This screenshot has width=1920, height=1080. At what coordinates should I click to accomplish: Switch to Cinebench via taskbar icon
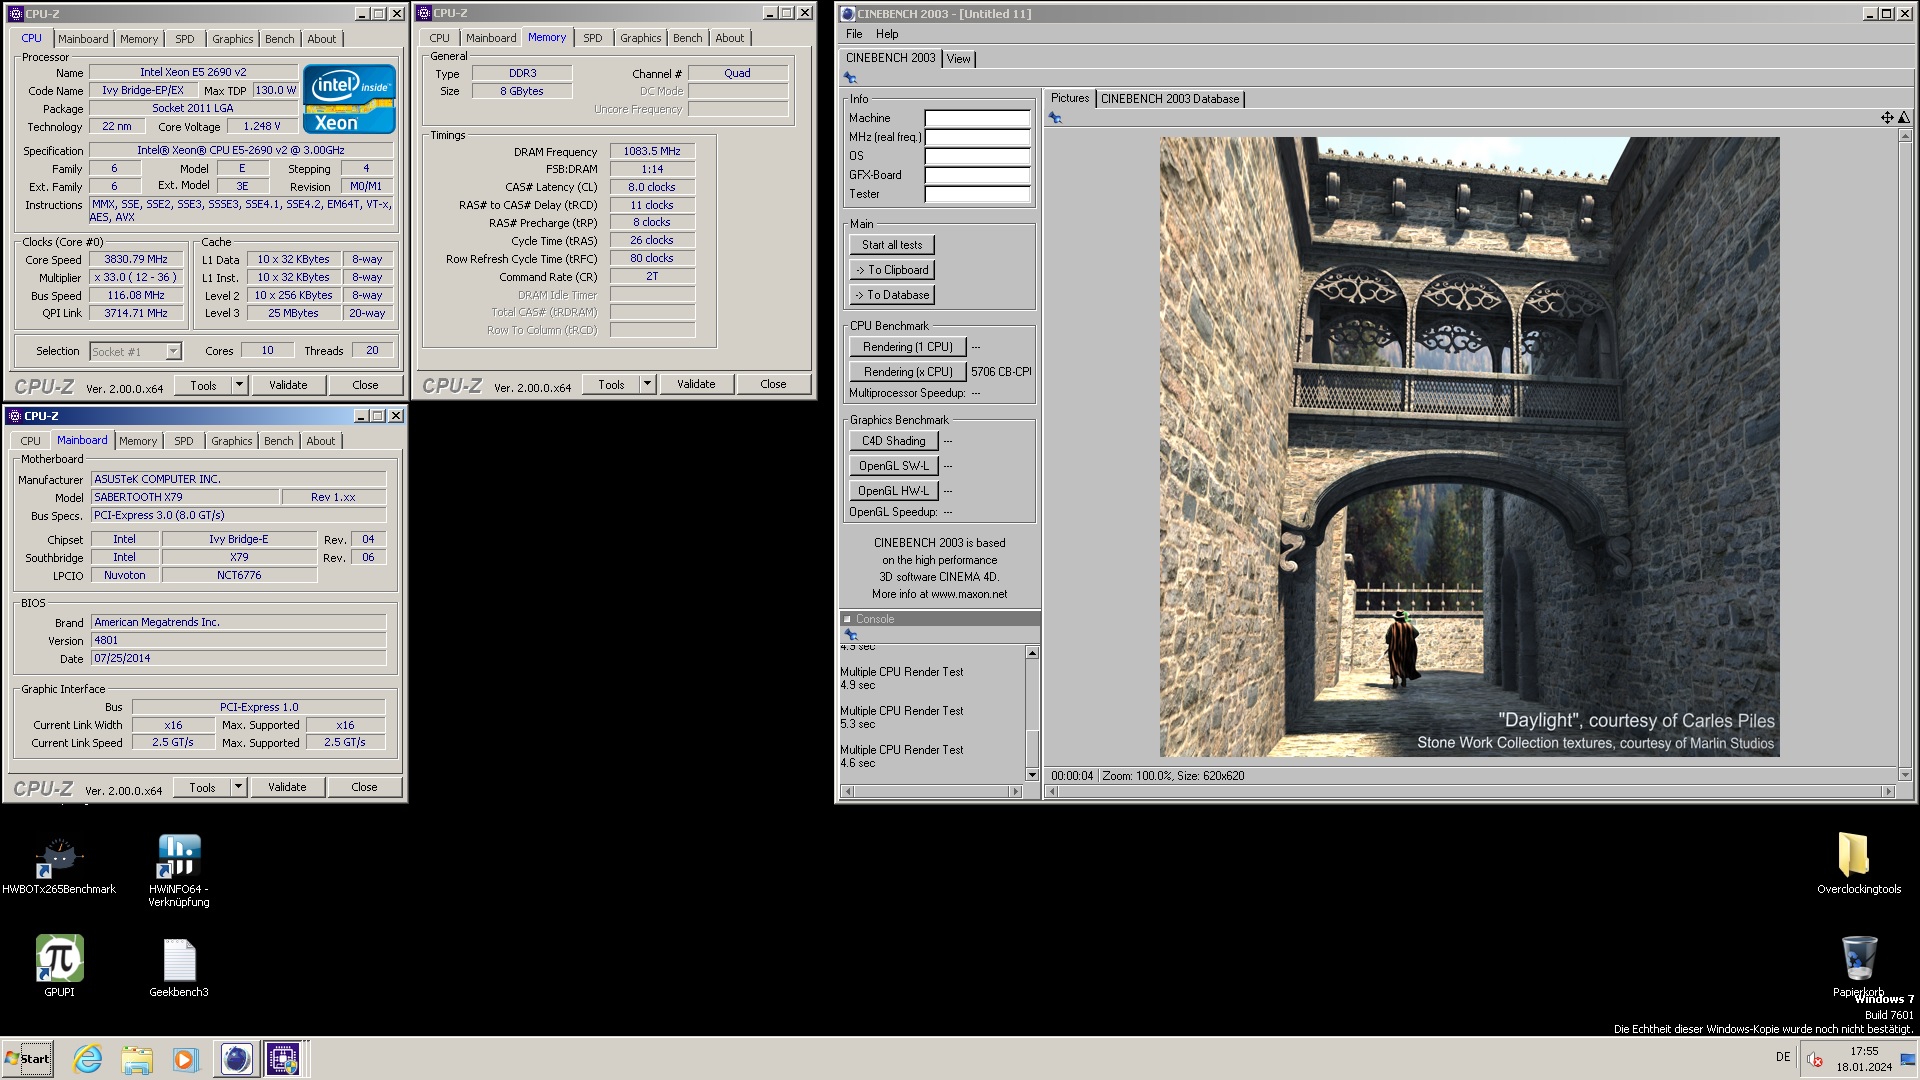pyautogui.click(x=236, y=1058)
